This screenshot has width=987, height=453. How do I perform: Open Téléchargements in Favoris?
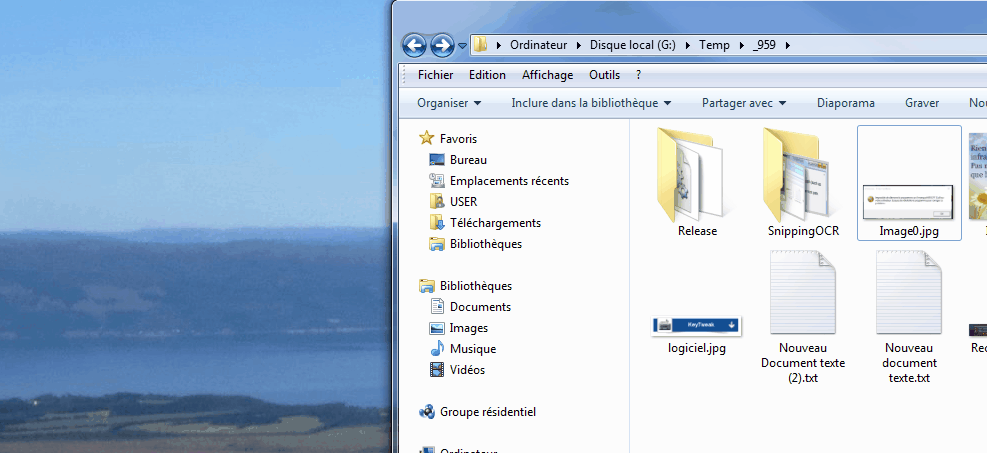tap(495, 223)
